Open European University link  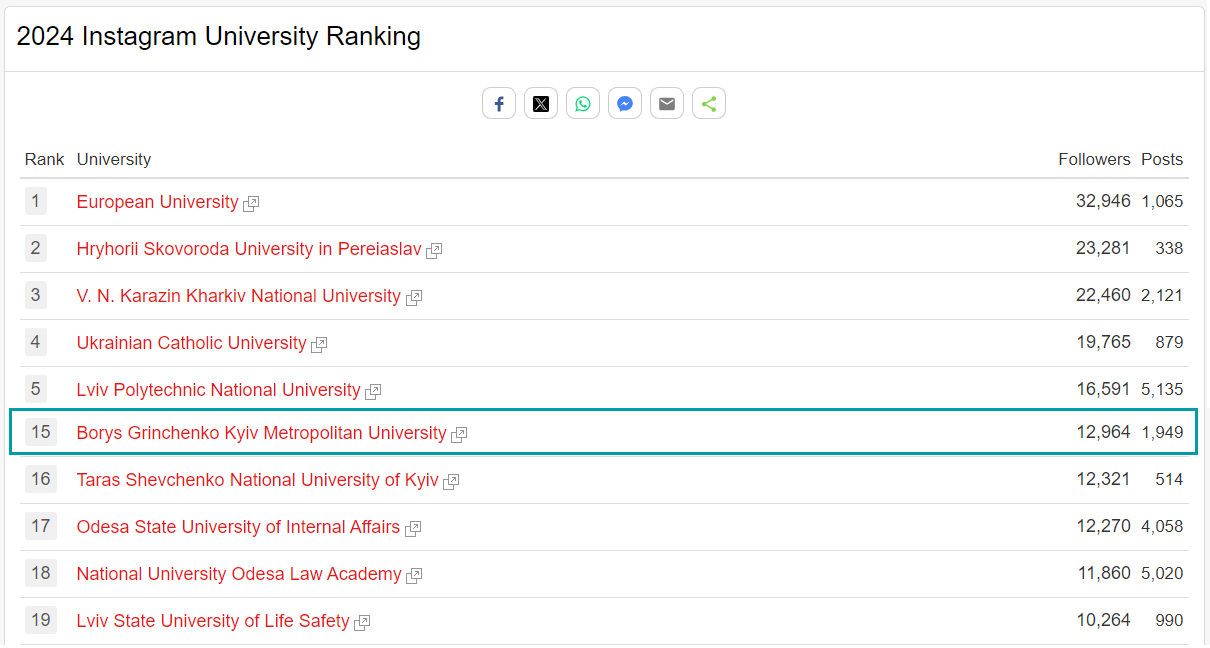[x=157, y=202]
